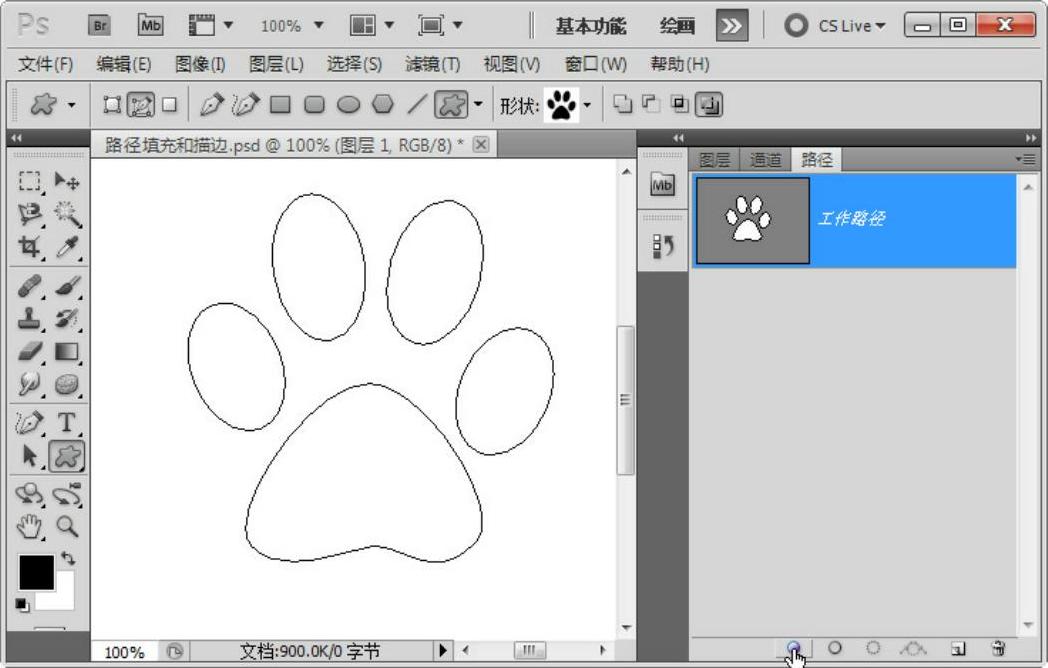Viewport: 1048px width, 668px height.
Task: Open the Paths panel options menu
Action: 1024,159
